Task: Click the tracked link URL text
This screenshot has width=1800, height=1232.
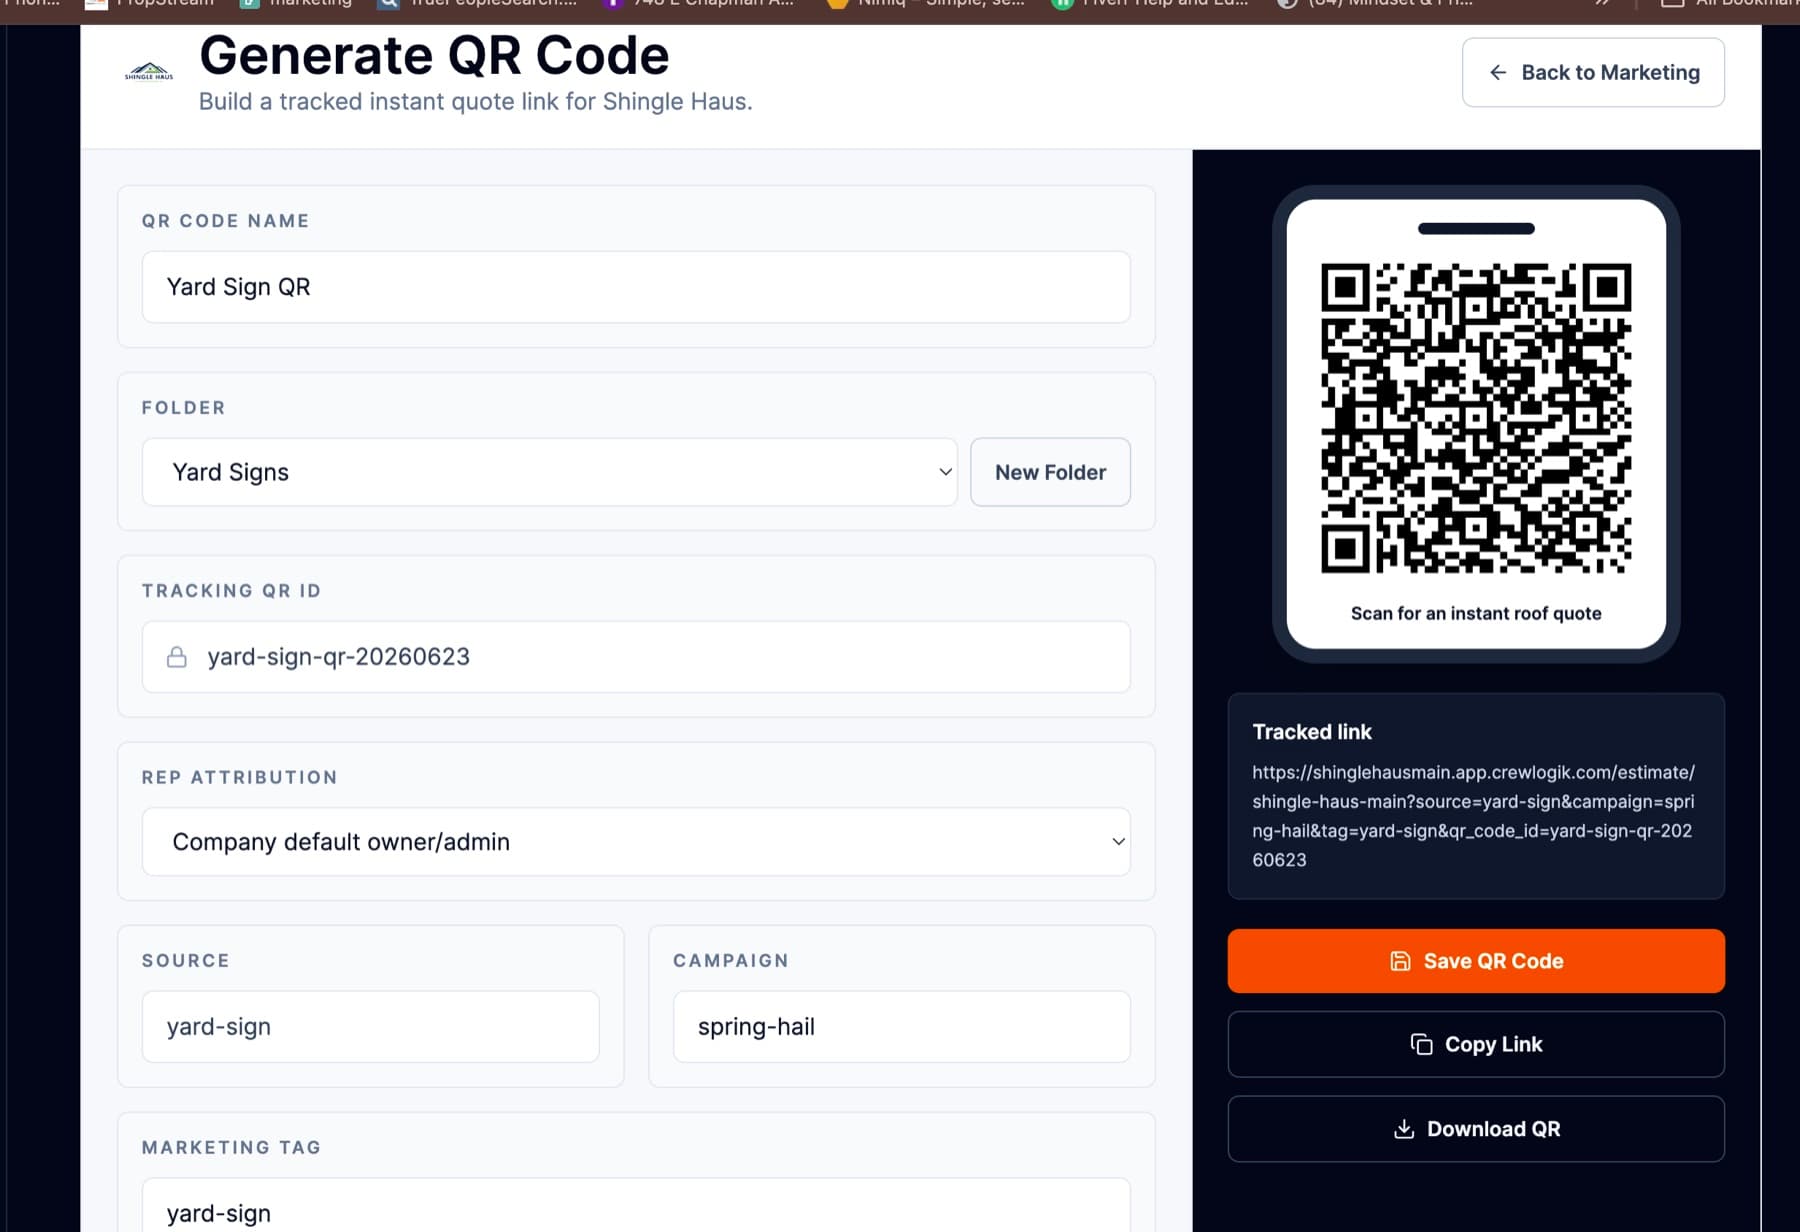Action: click(1473, 816)
